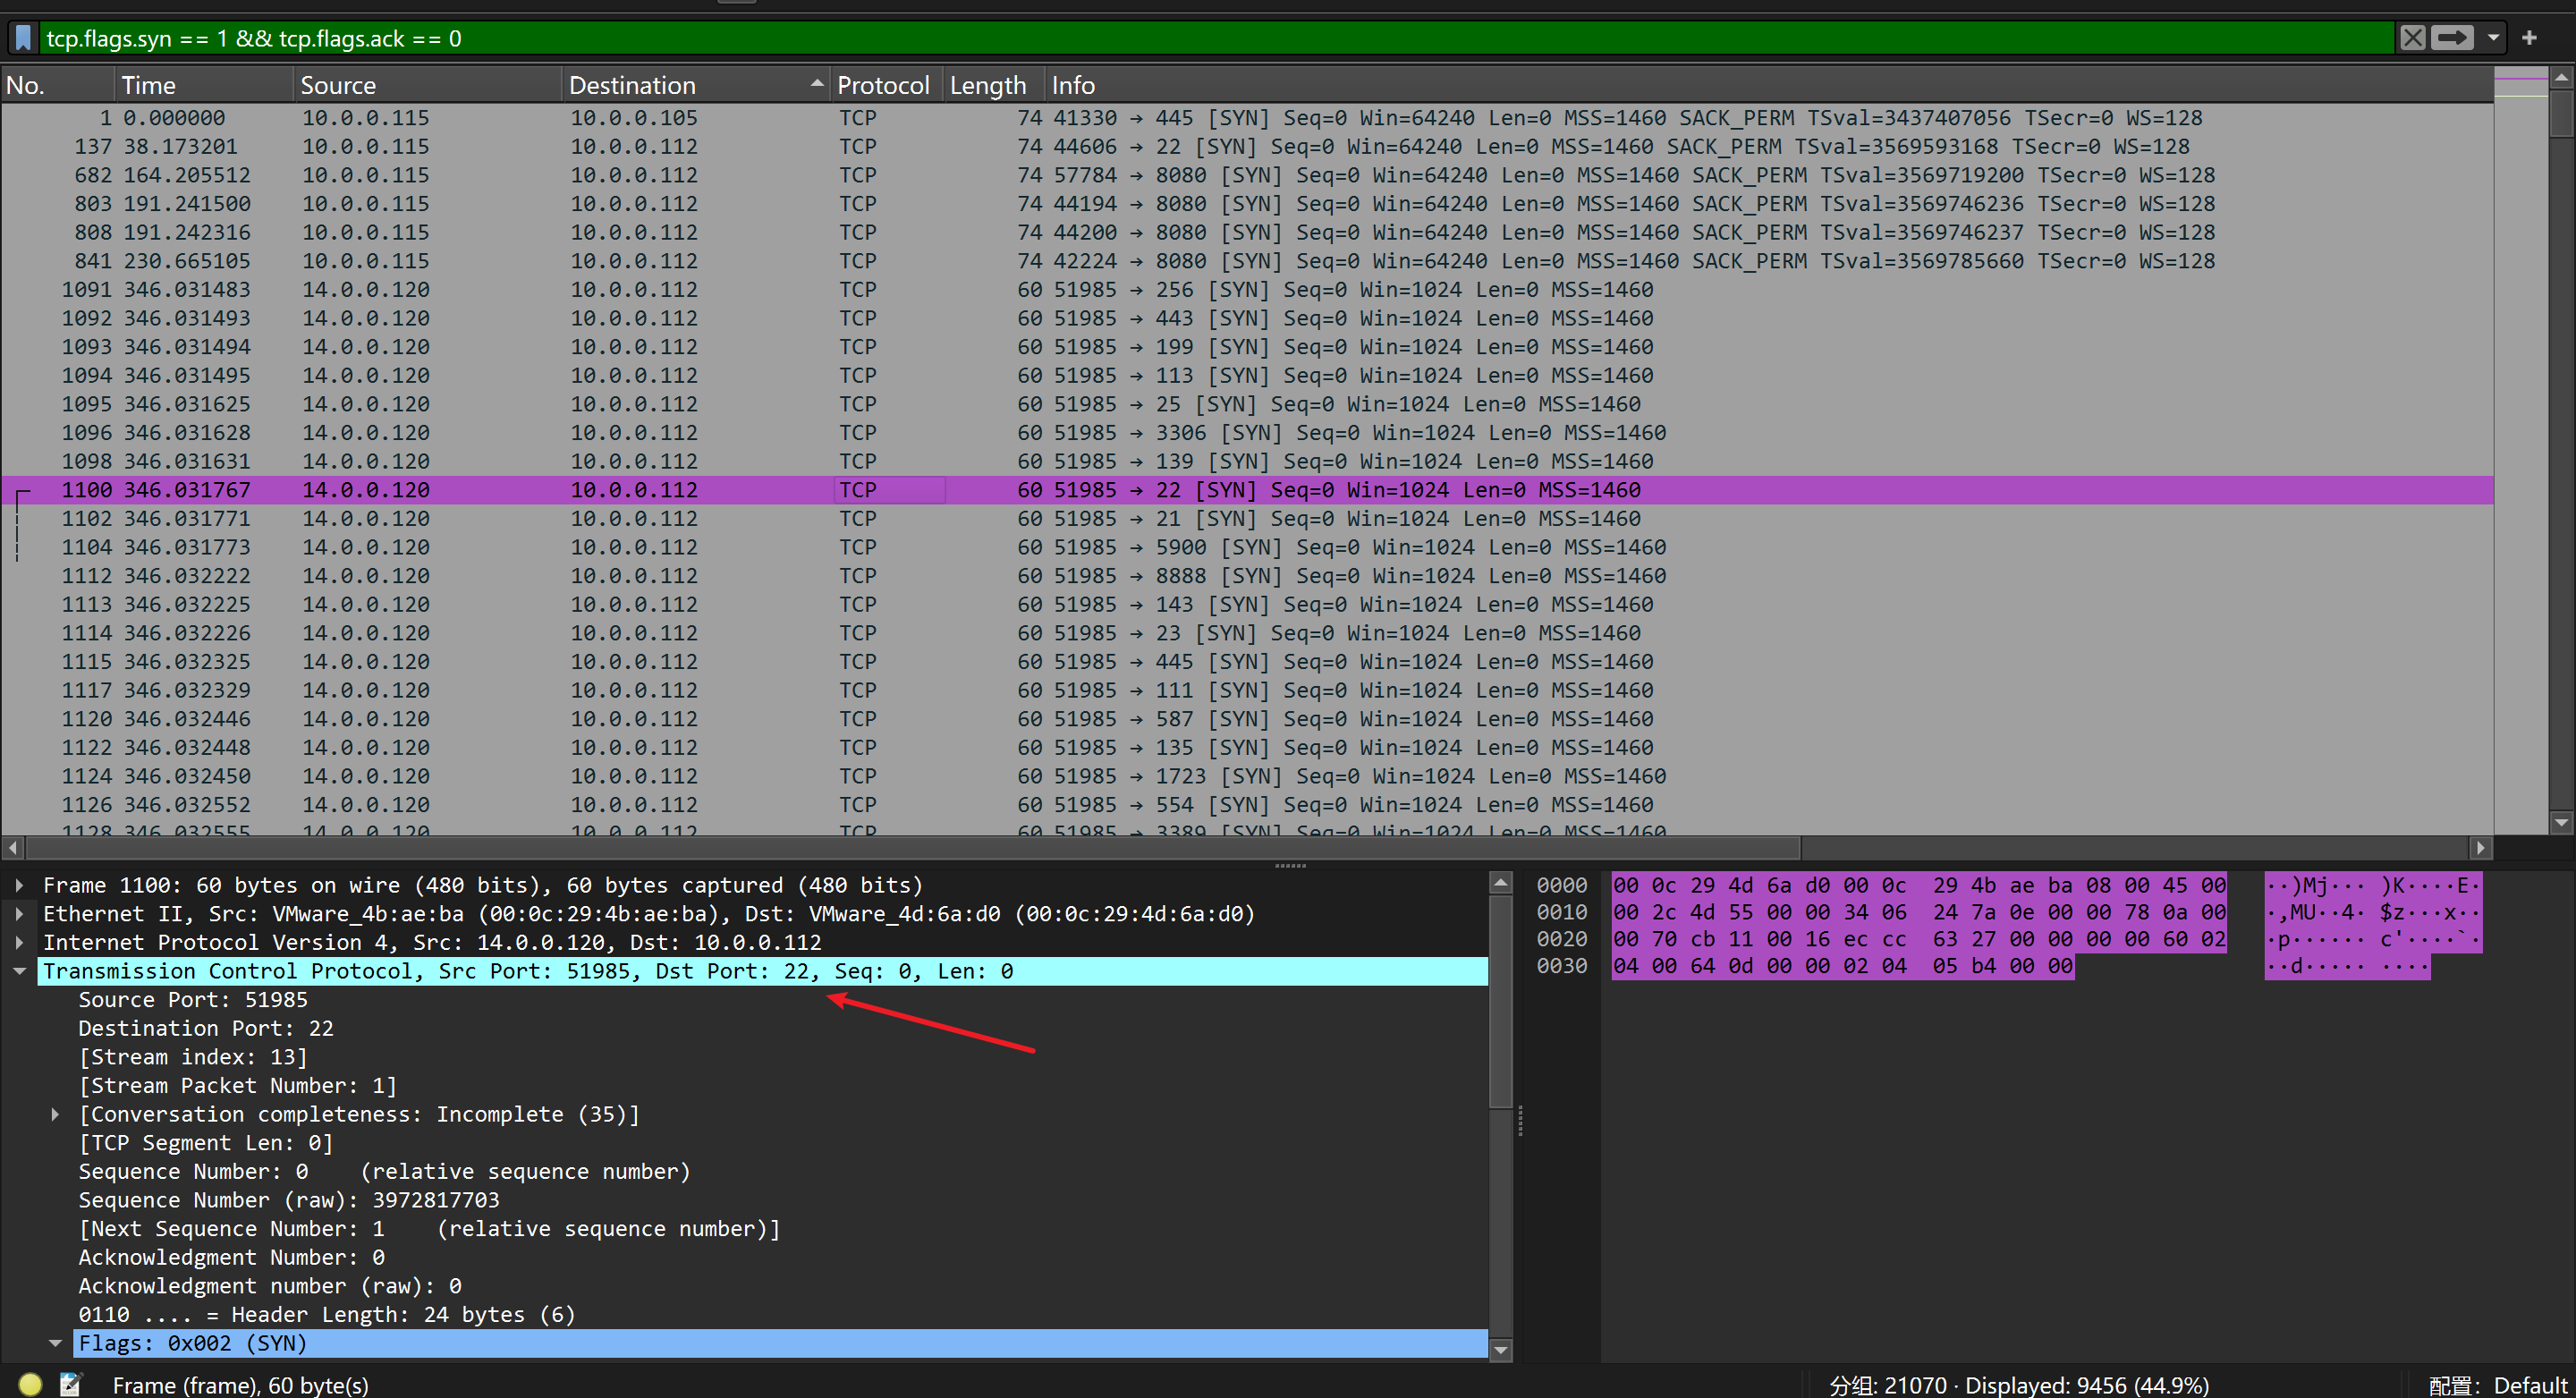Screen dimensions: 2576x1398
Task: Expand Conversation completeness Incomplete row
Action: [55, 1114]
